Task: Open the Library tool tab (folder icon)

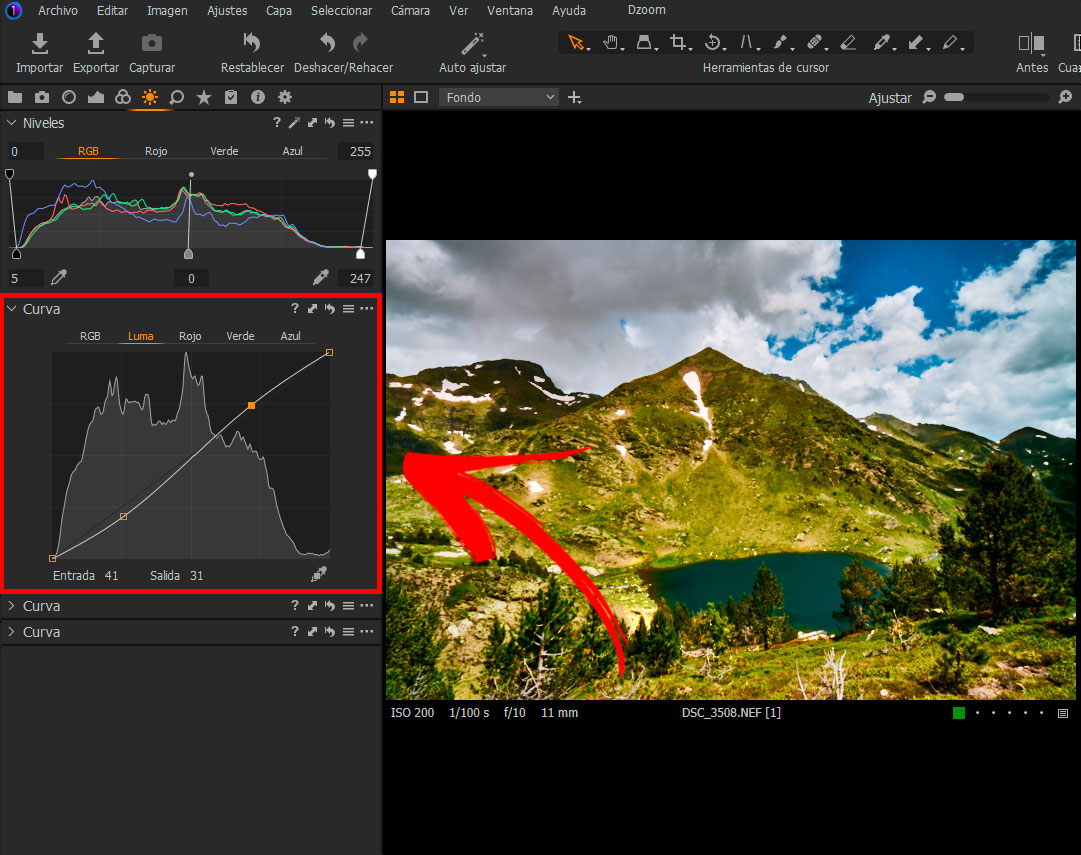Action: [x=15, y=97]
